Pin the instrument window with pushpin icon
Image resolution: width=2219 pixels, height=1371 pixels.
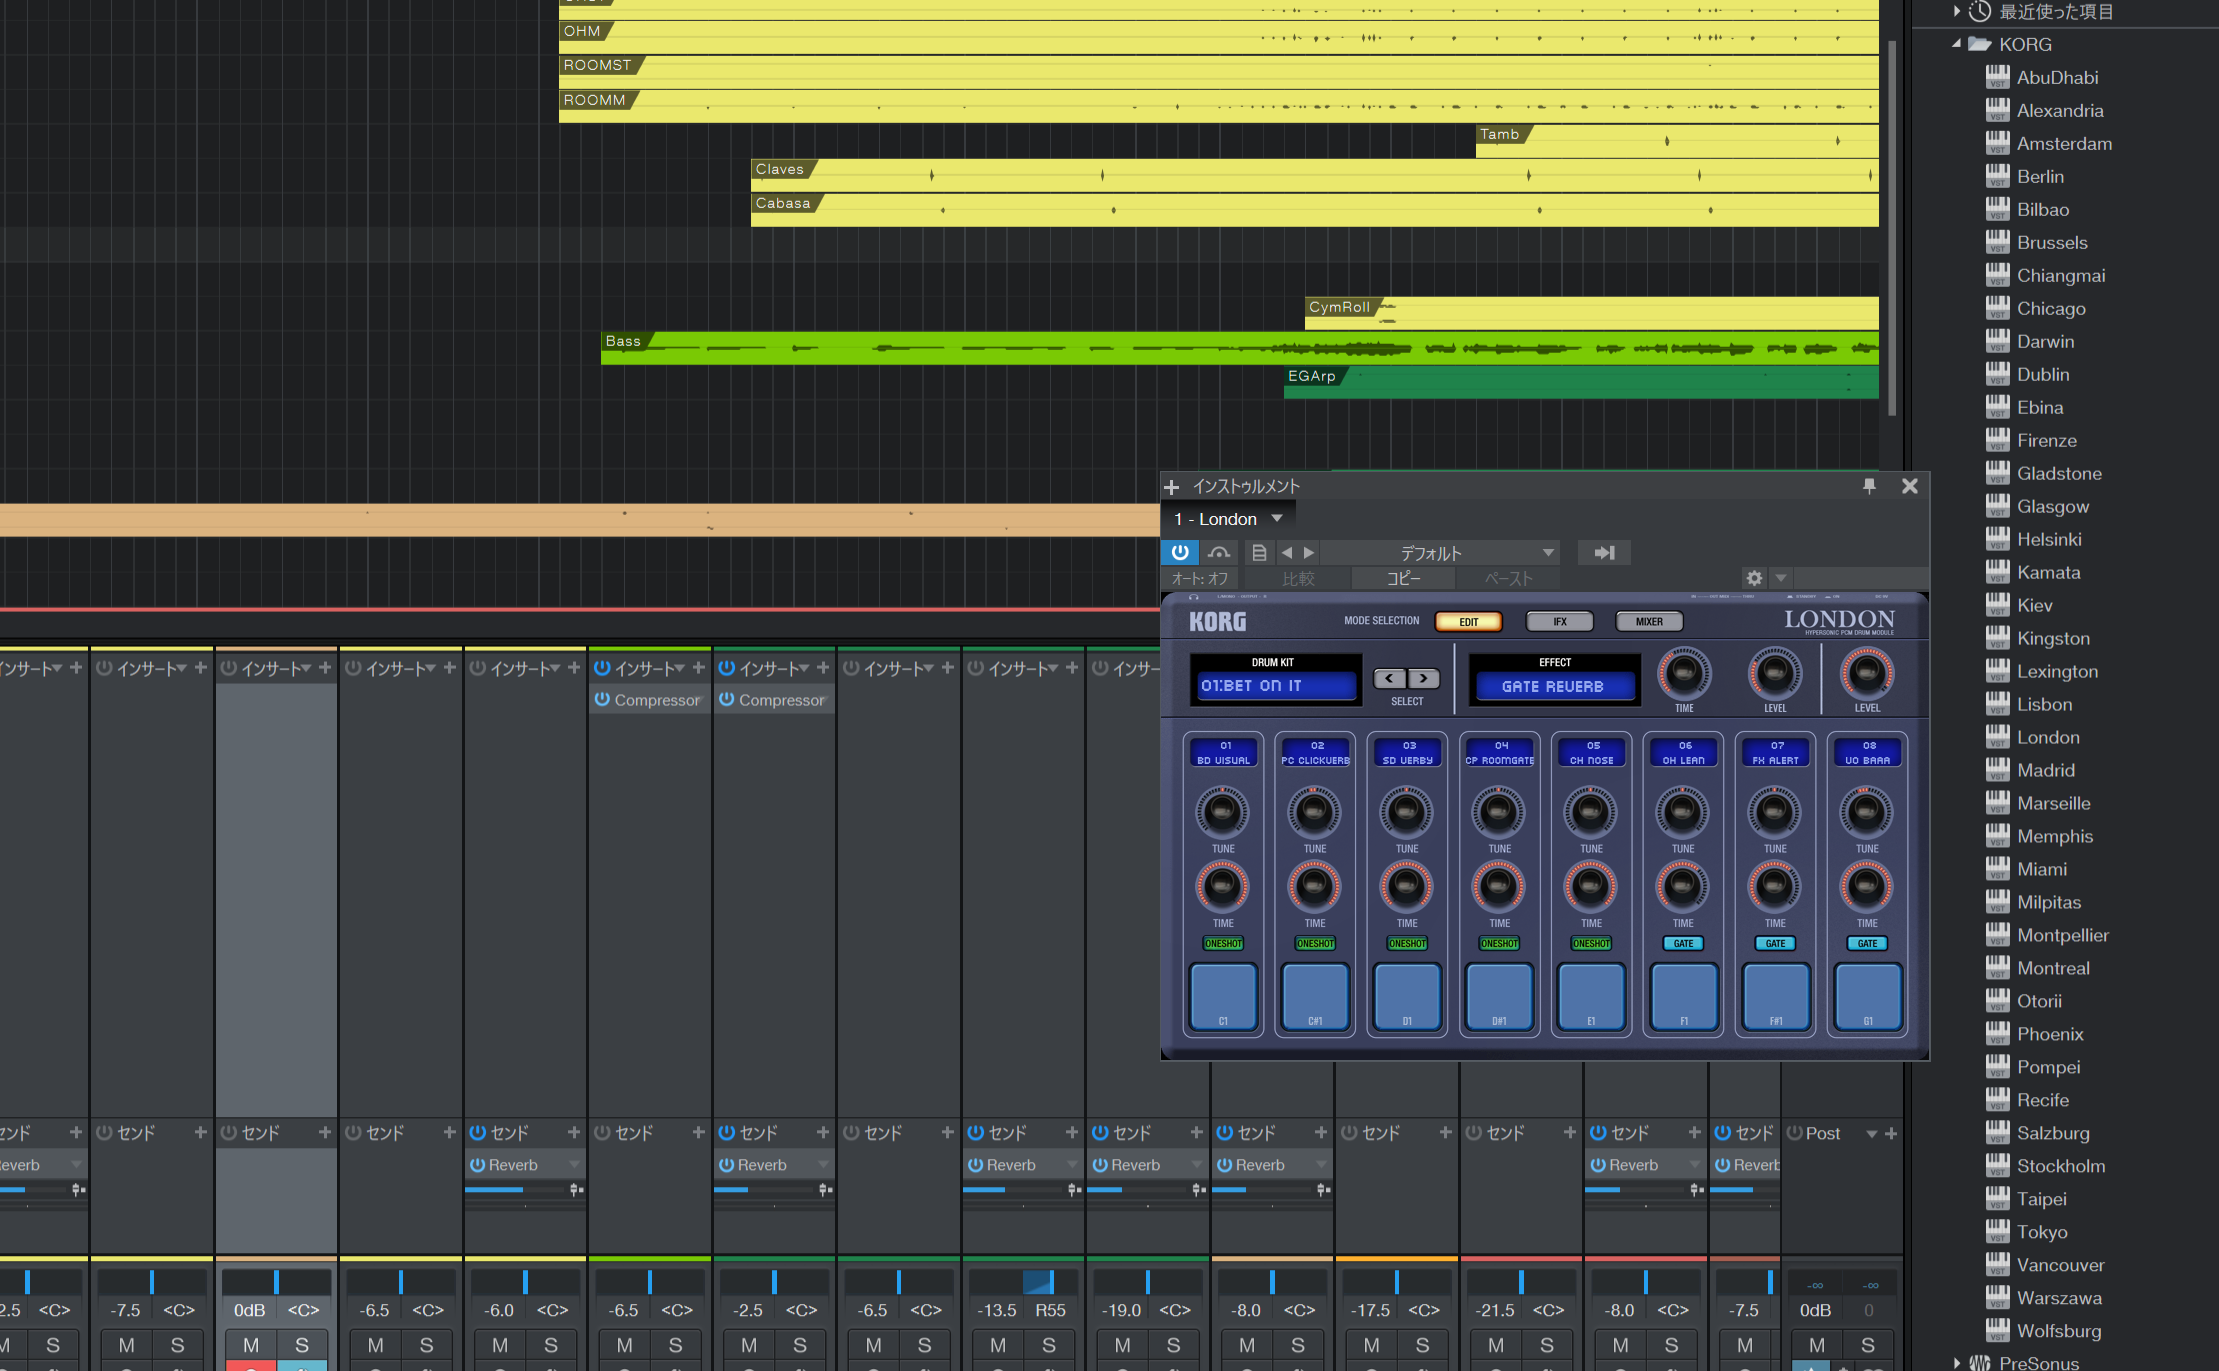[x=1869, y=486]
